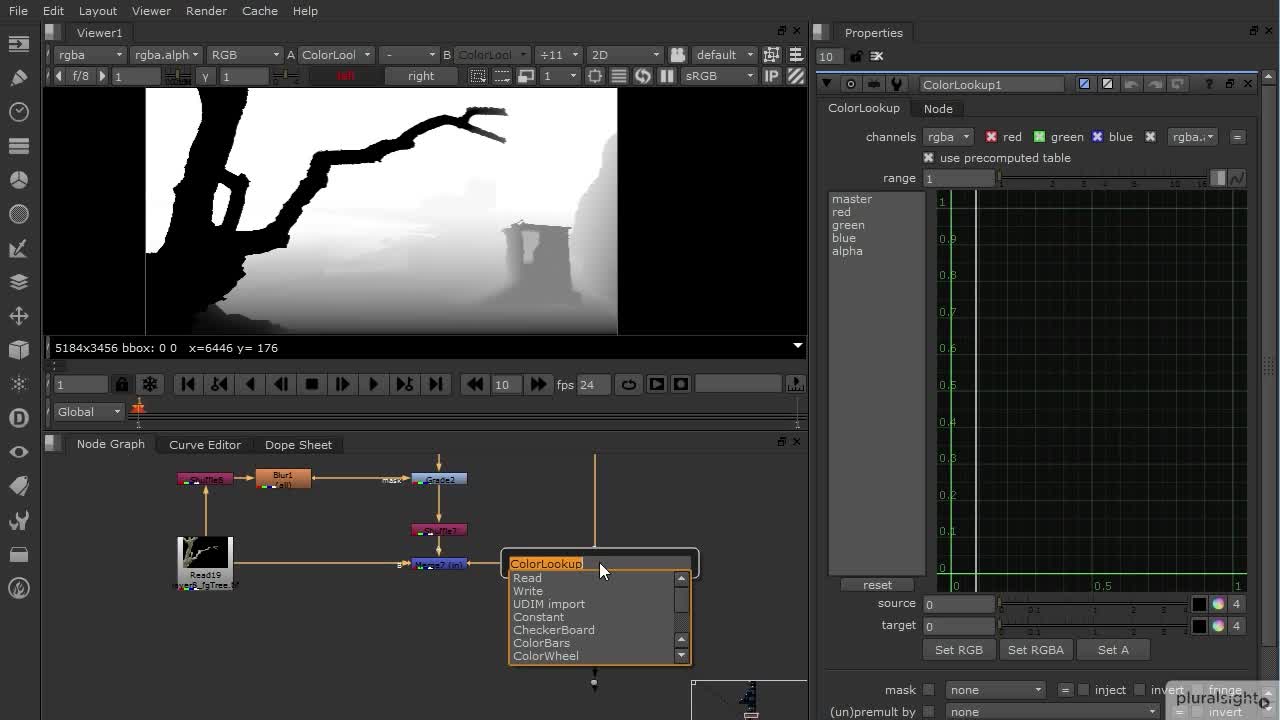This screenshot has width=1280, height=720.
Task: Click the Set RGB button
Action: 958,650
